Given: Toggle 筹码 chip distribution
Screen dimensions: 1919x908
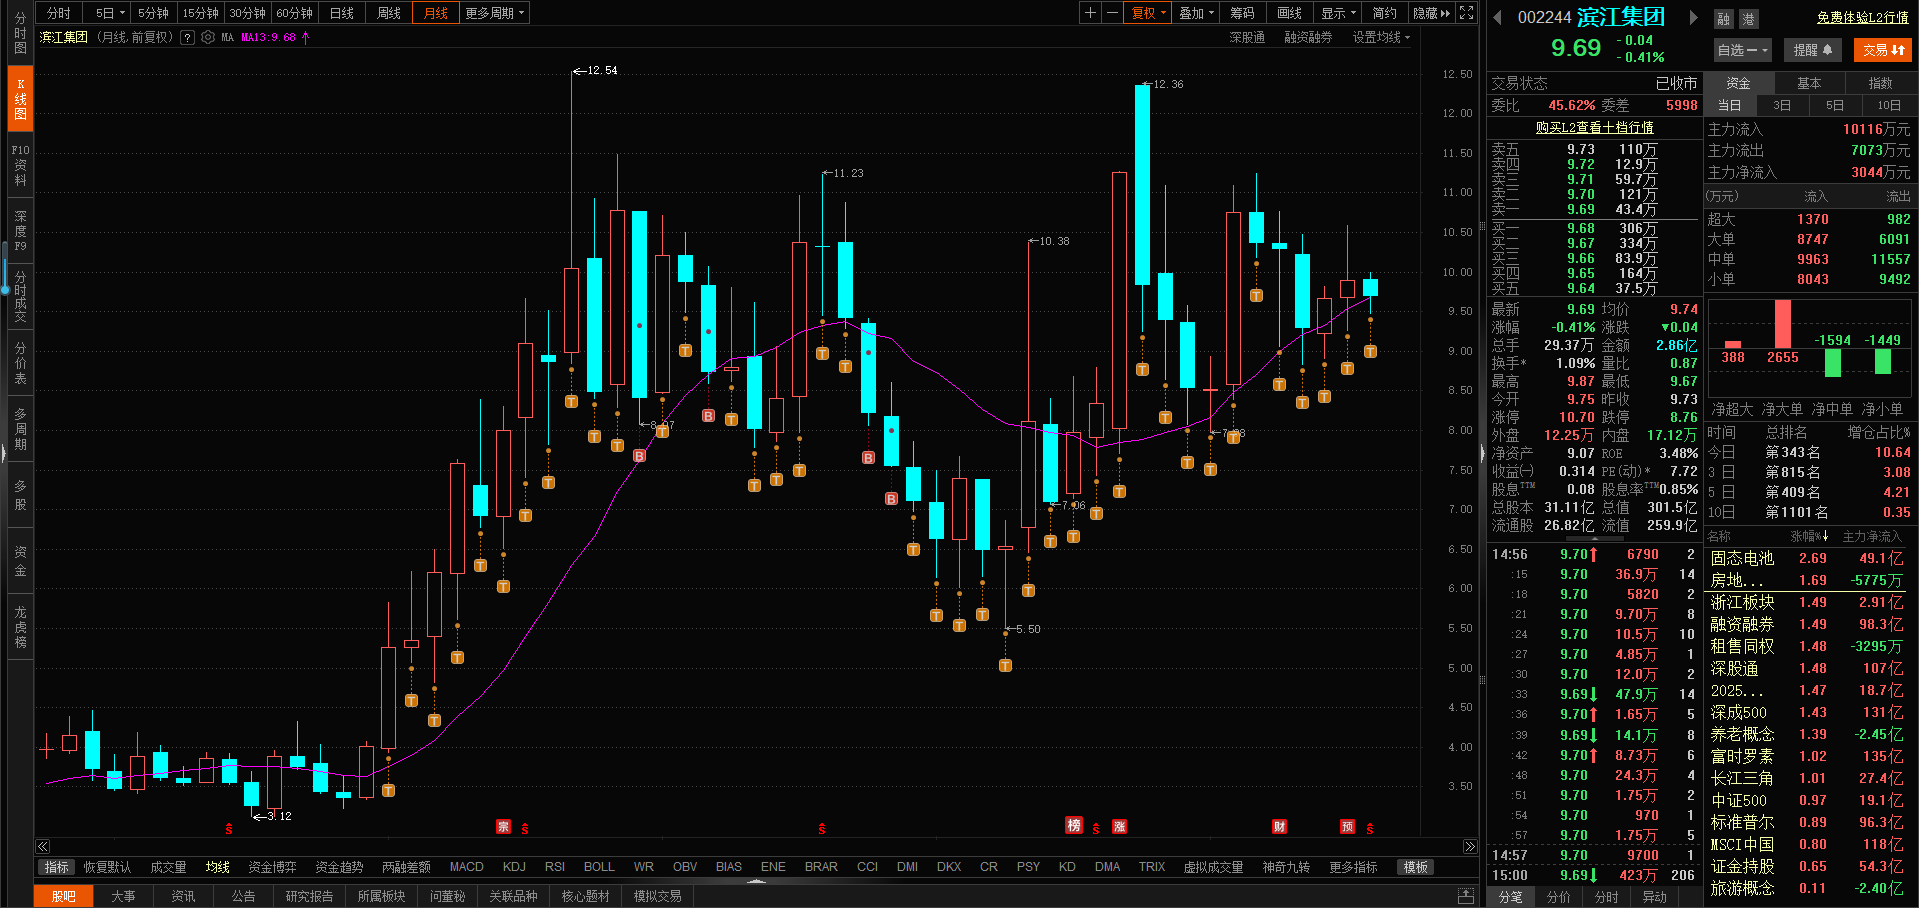Looking at the screenshot, I should tap(1242, 13).
